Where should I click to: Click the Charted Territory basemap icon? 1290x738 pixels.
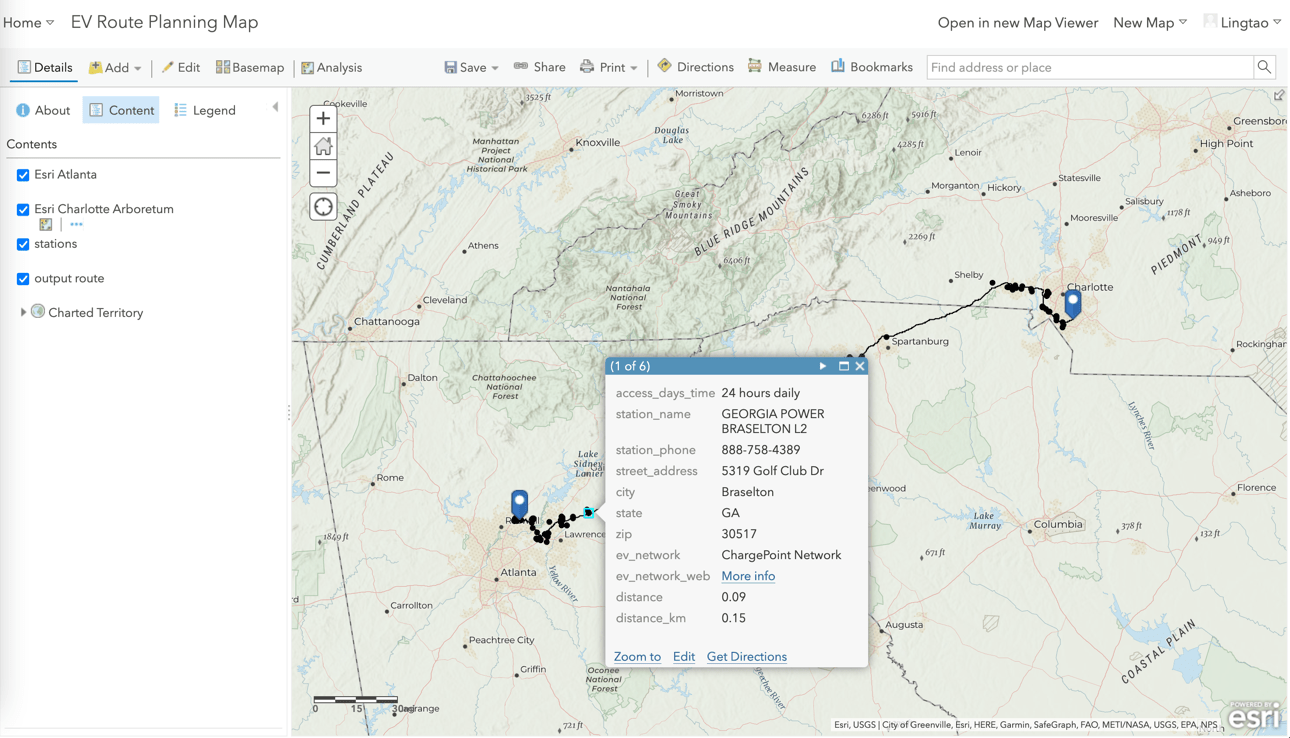pos(38,312)
